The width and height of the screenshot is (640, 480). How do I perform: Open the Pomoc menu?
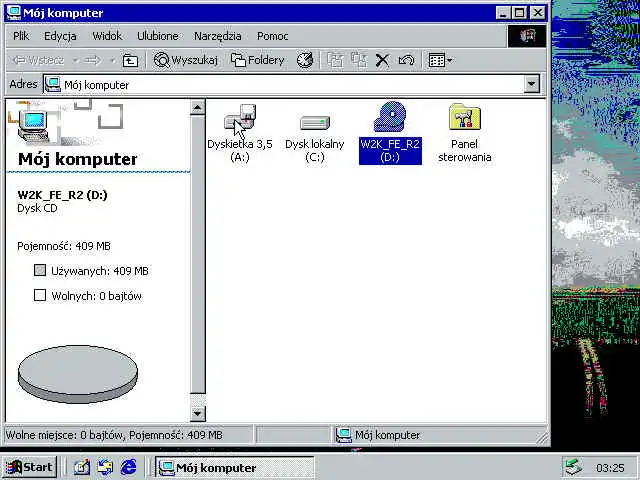point(272,36)
